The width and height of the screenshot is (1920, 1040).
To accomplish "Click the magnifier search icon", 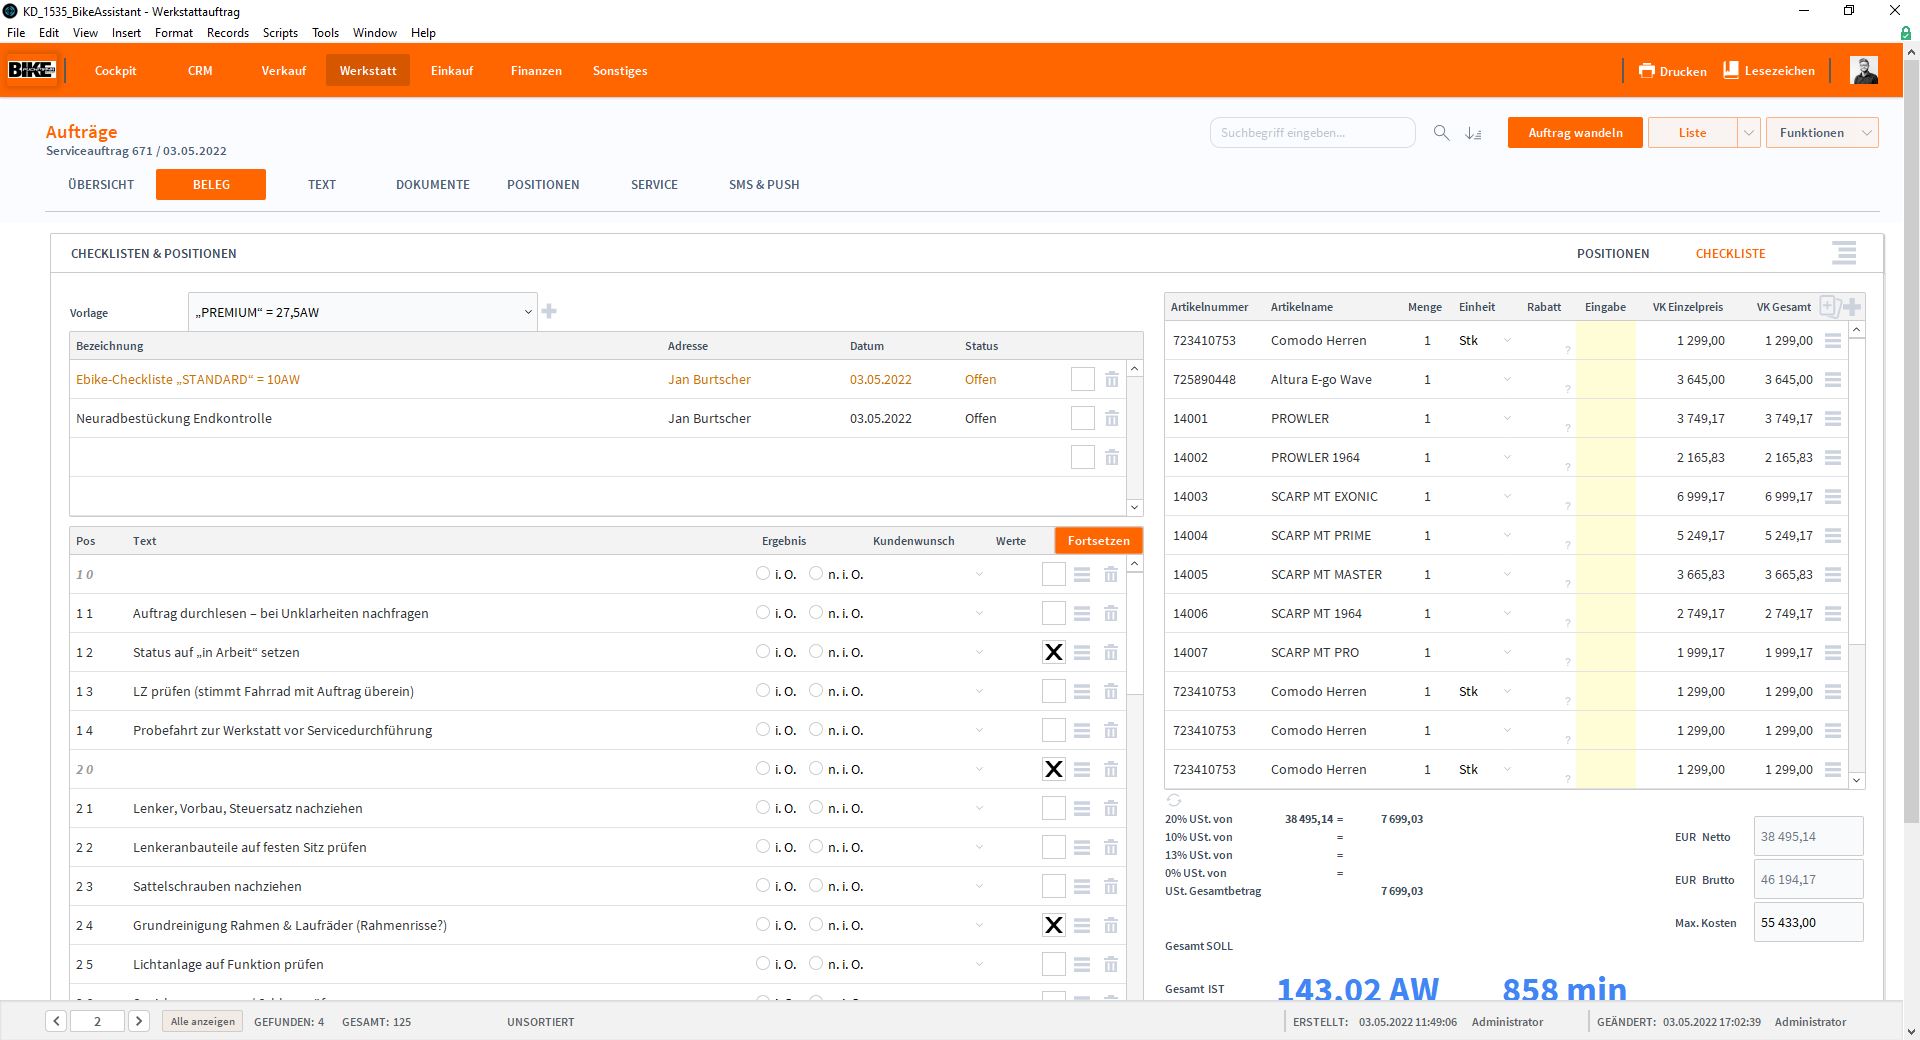I will click(1441, 133).
